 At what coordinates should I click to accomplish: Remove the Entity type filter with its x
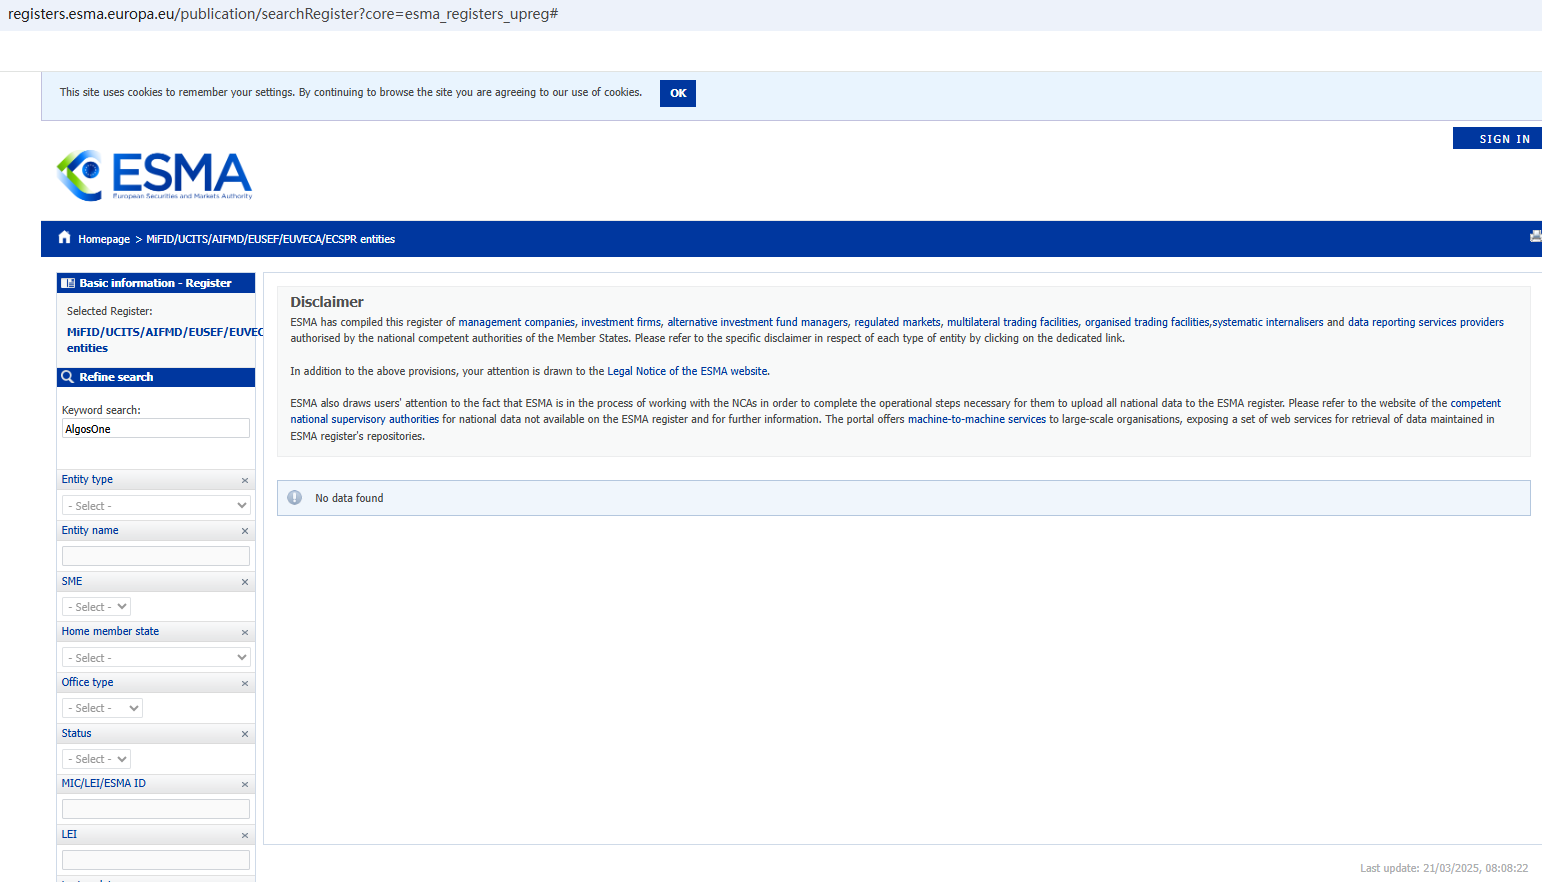245,481
